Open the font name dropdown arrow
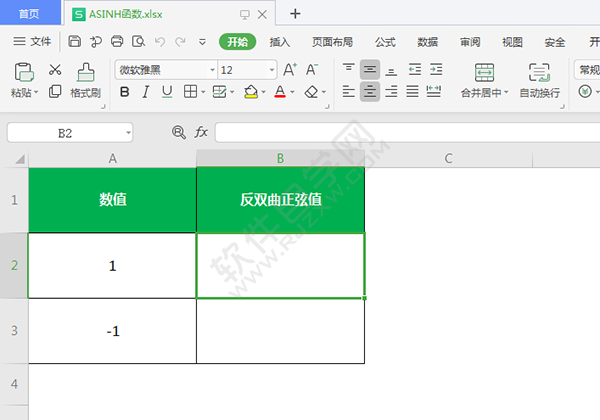The height and width of the screenshot is (420, 600). click(x=212, y=70)
